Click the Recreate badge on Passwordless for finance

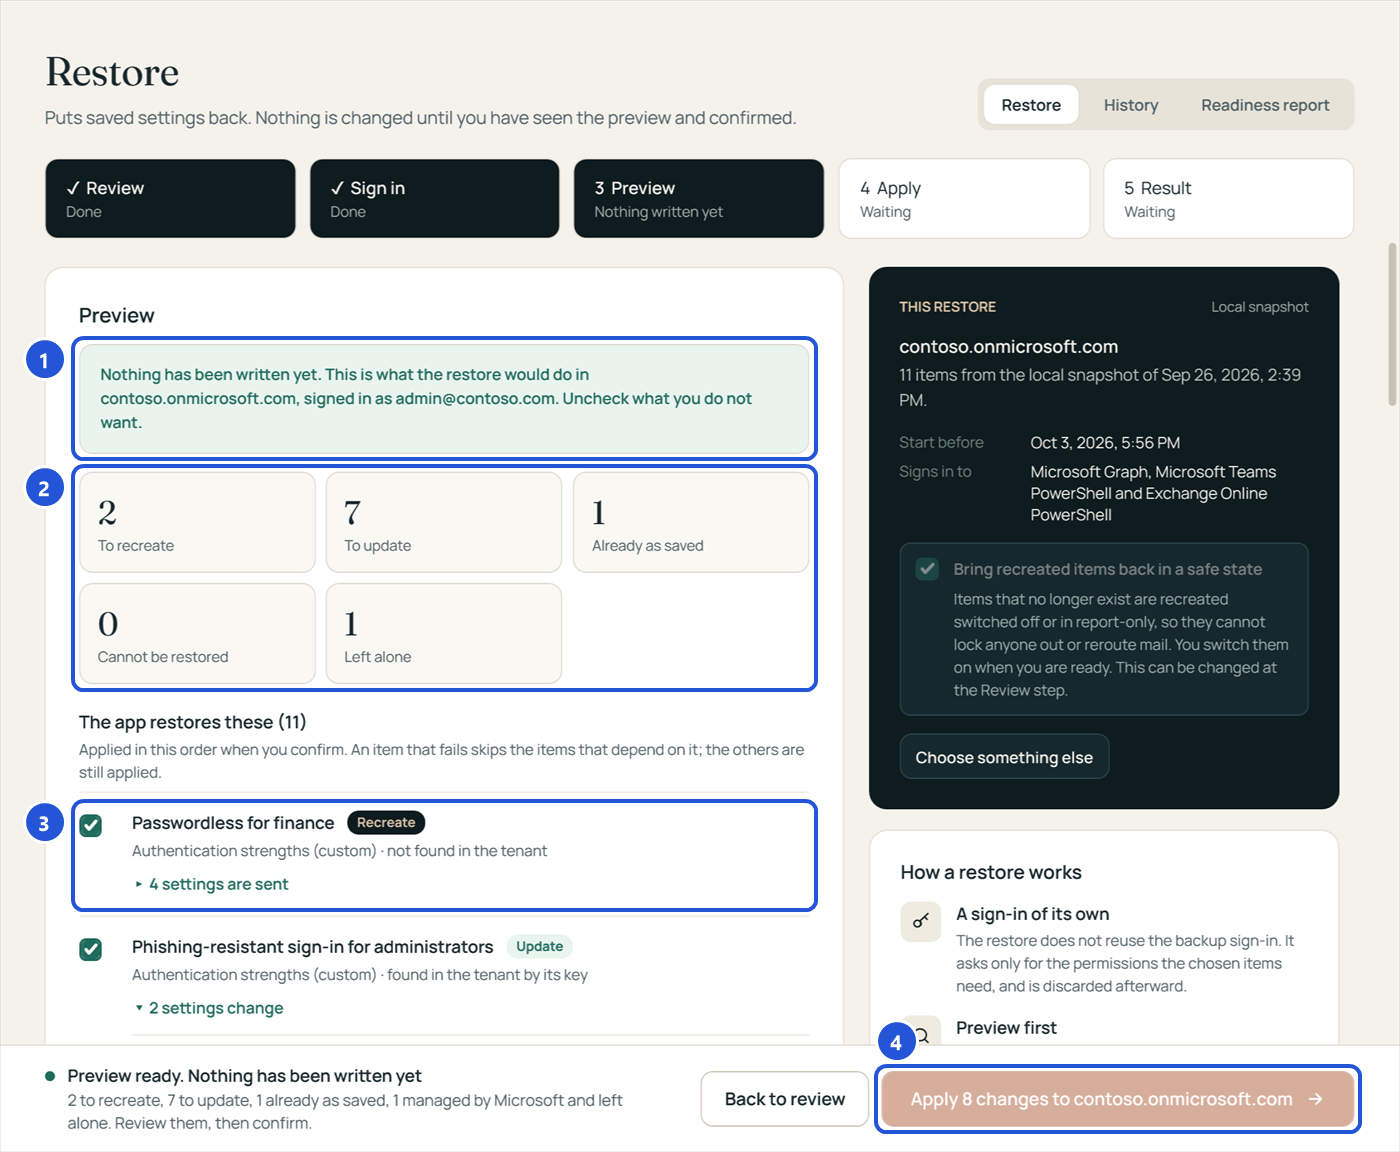386,822
